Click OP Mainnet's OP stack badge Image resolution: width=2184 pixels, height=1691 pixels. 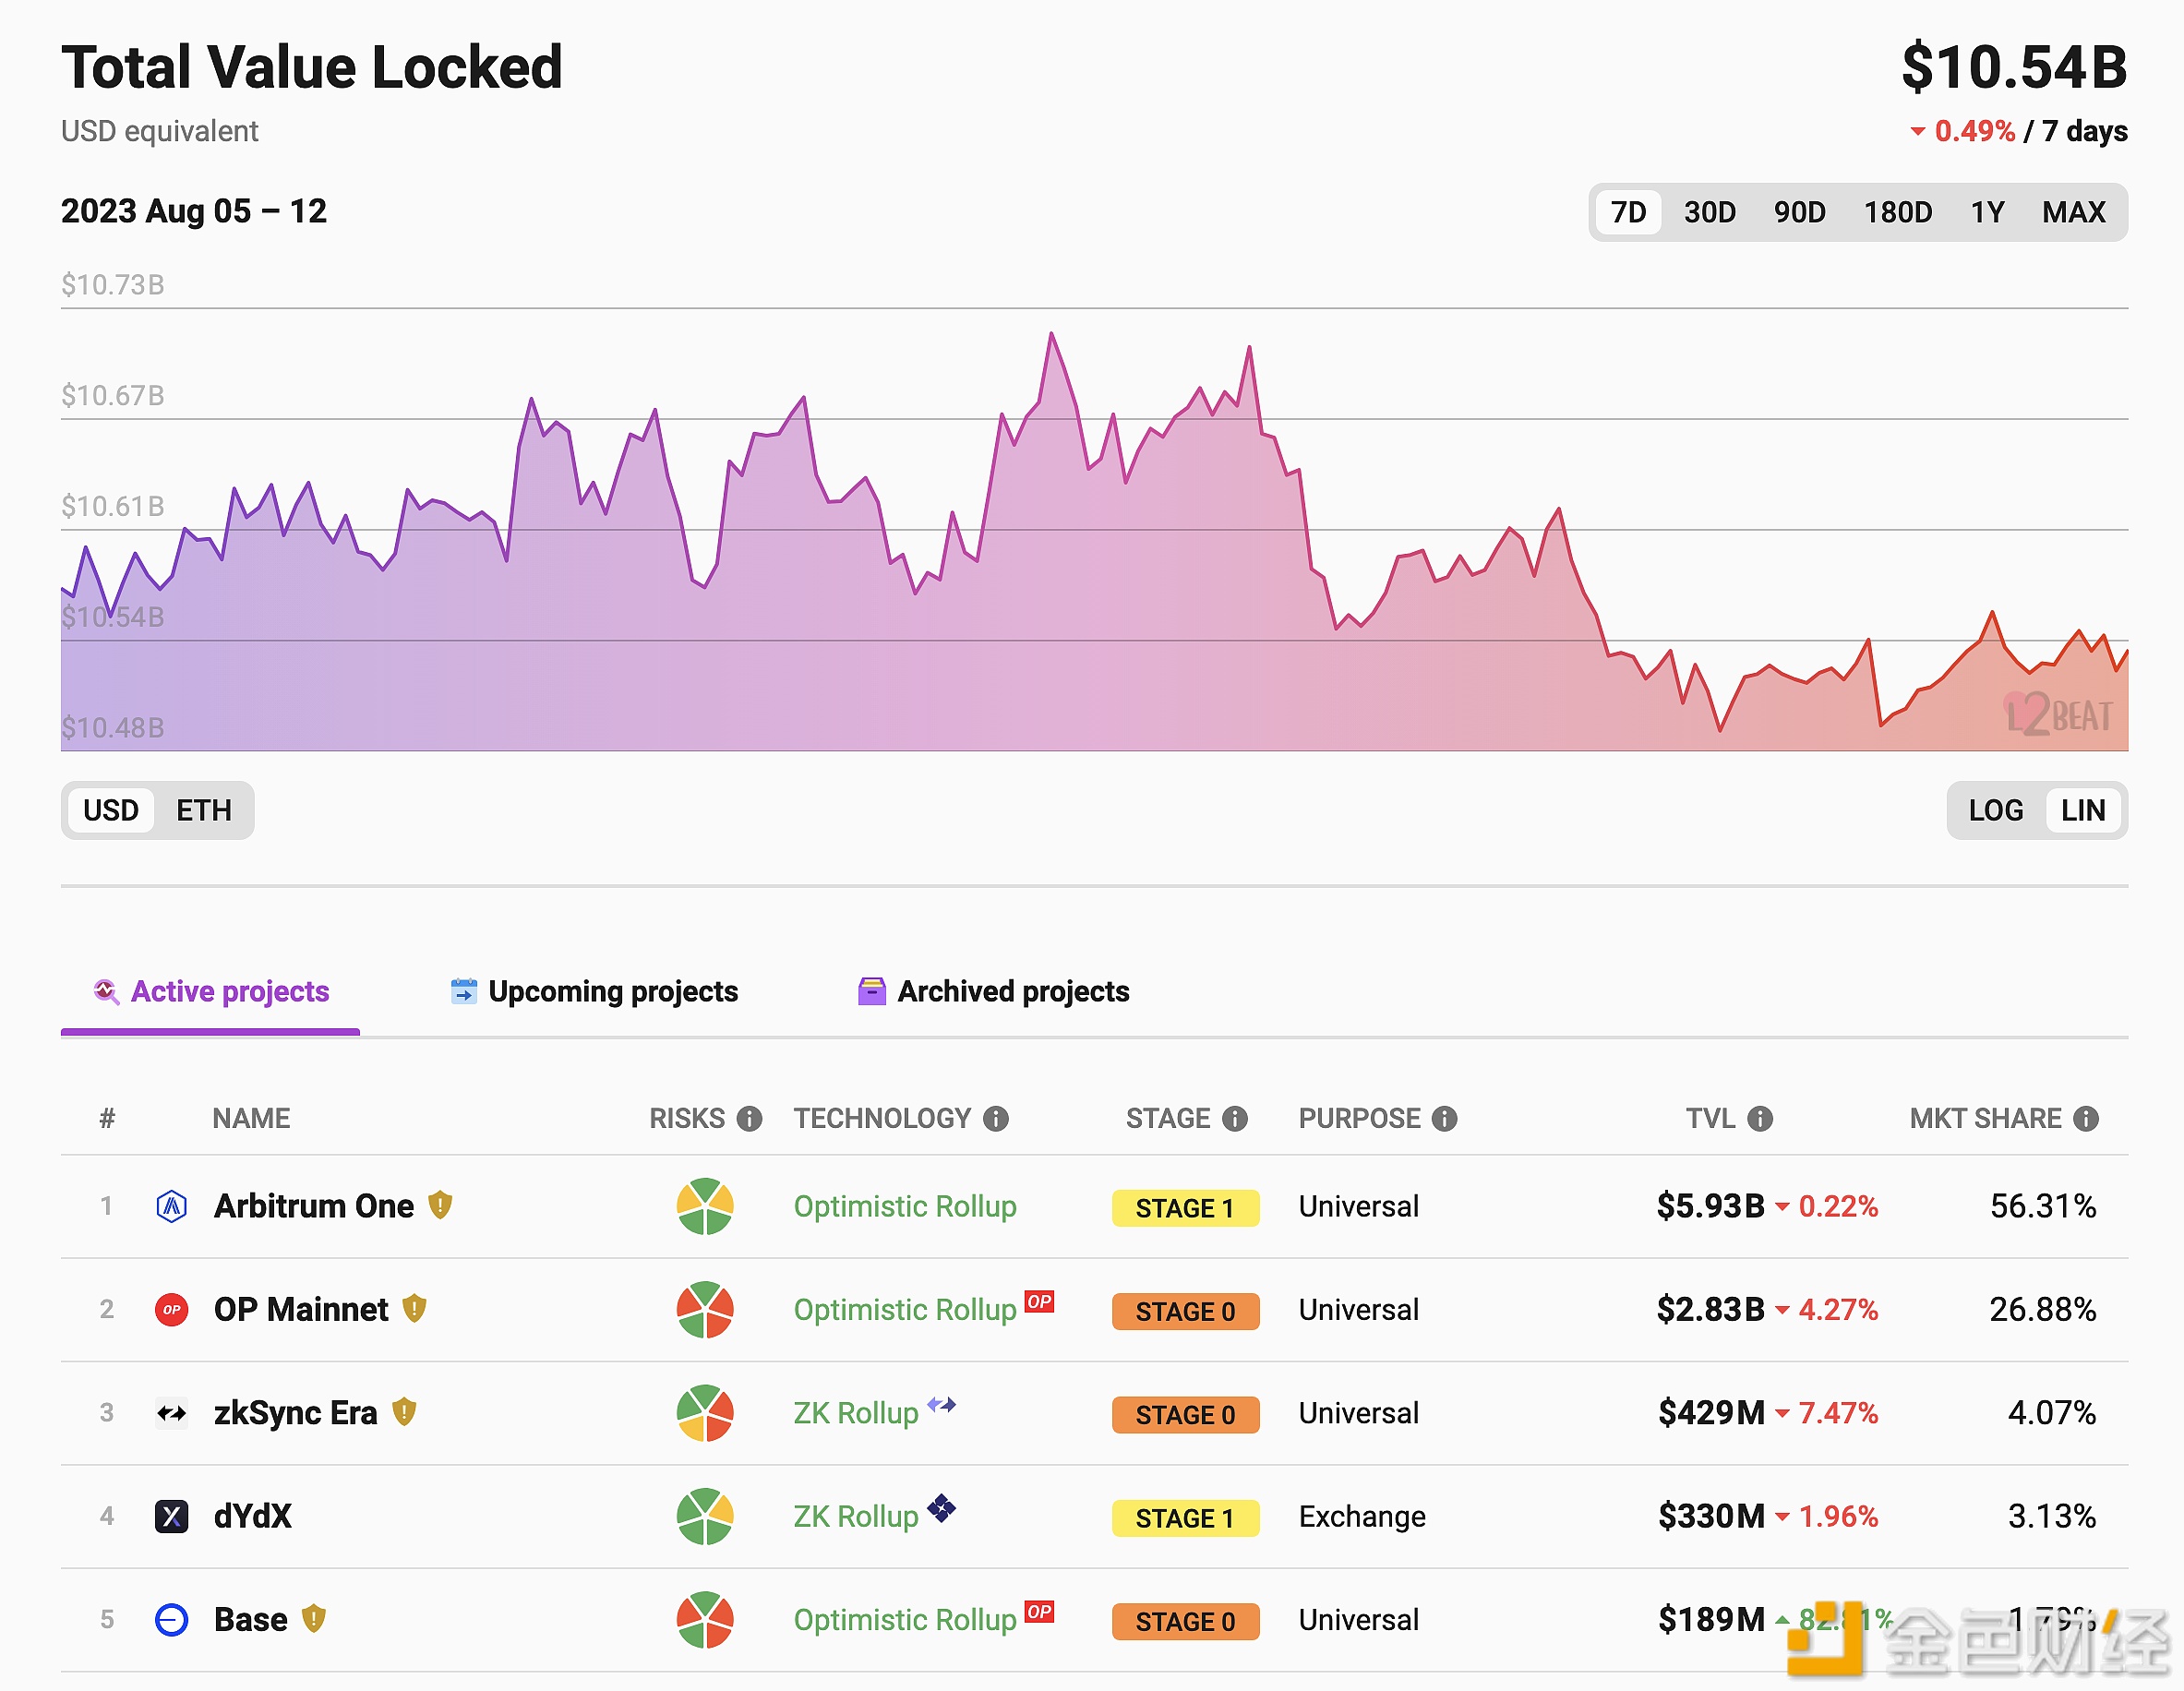[x=1040, y=1301]
